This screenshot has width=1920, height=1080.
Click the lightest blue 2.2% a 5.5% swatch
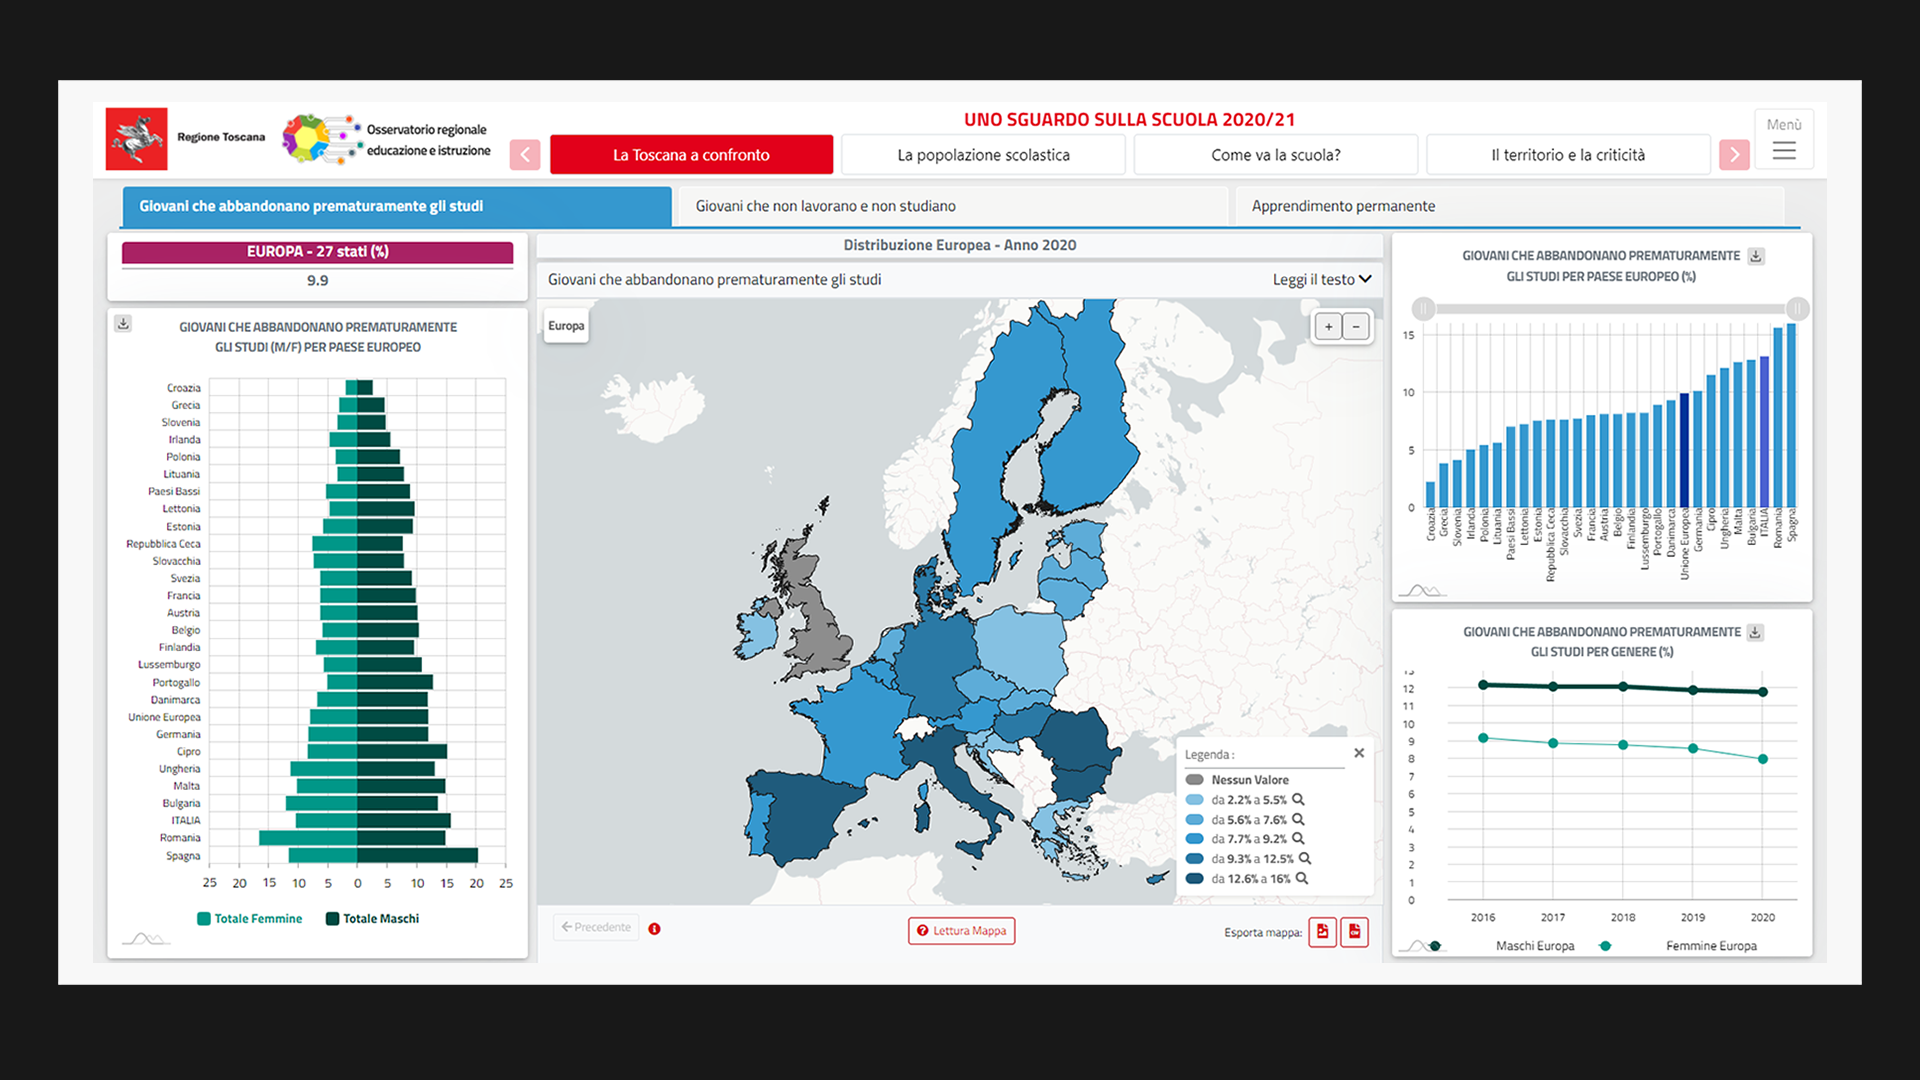point(1194,800)
